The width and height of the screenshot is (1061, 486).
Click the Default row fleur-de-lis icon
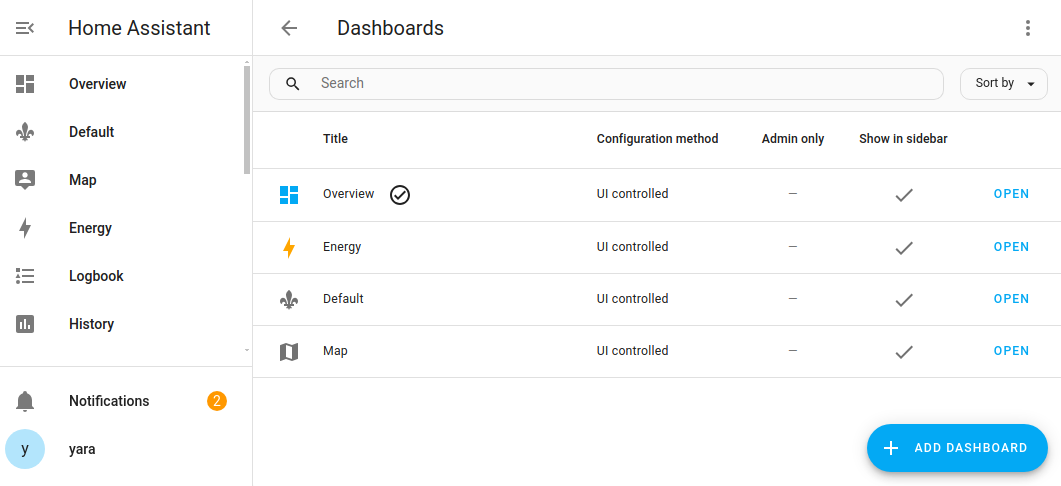click(x=289, y=300)
